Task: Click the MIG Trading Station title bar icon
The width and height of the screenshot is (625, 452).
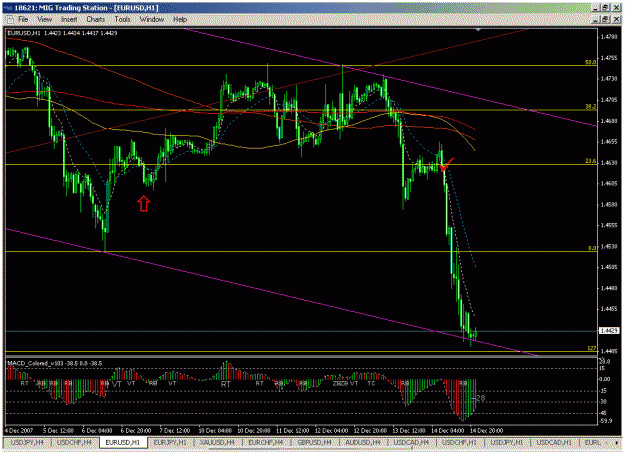Action: [8, 8]
